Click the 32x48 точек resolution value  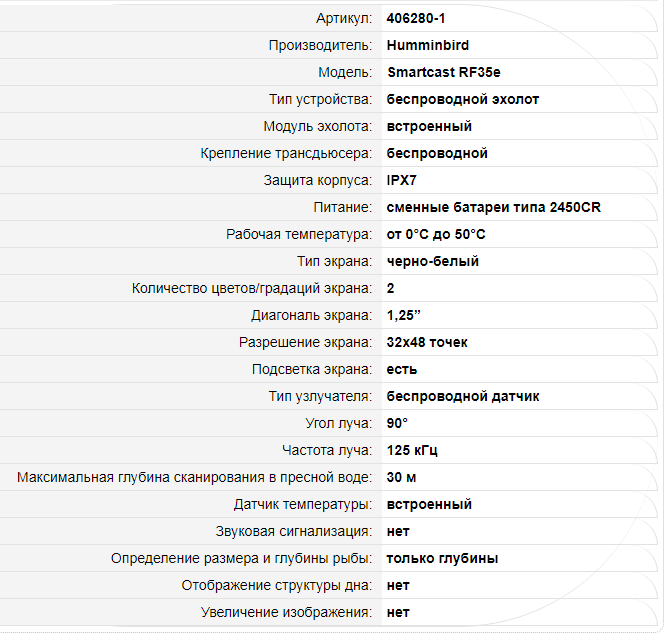click(427, 343)
